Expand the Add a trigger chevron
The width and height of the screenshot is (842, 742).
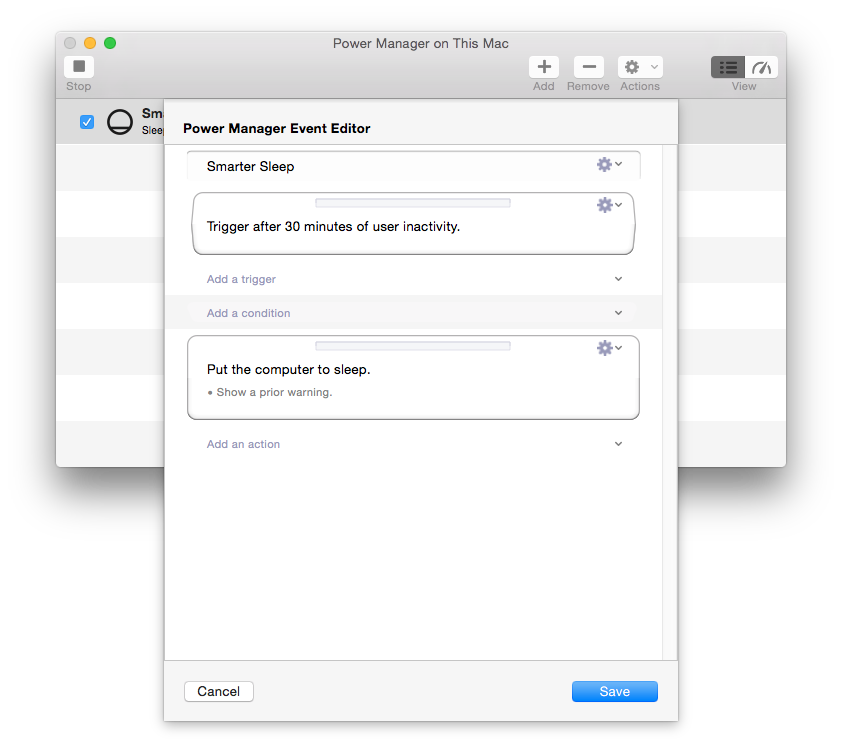pos(619,279)
